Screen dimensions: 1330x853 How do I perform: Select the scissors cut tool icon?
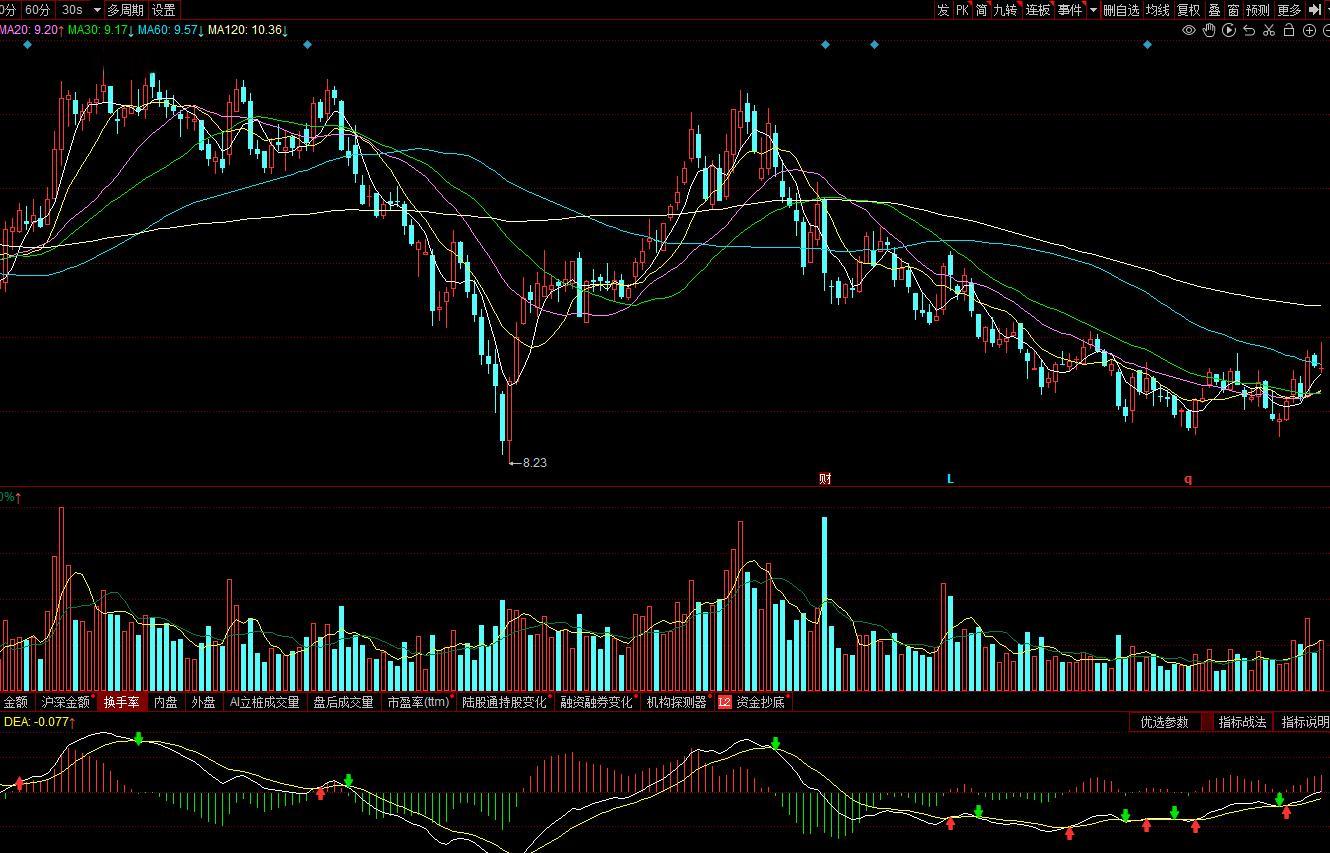click(x=1269, y=31)
